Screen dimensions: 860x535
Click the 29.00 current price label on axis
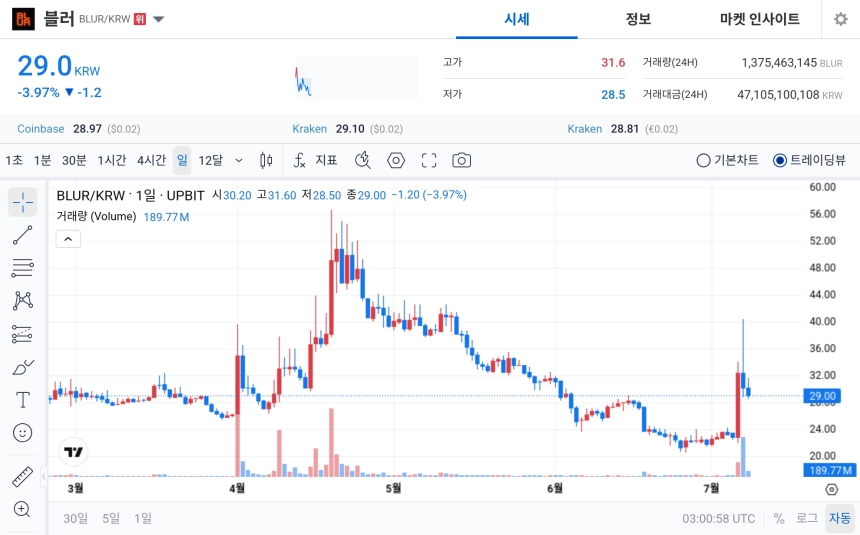822,396
